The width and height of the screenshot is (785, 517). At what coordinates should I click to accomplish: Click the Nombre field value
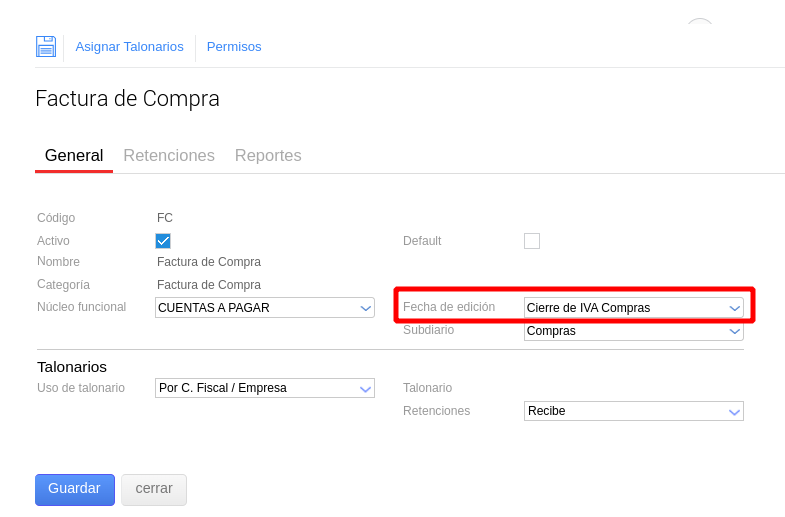coord(209,262)
